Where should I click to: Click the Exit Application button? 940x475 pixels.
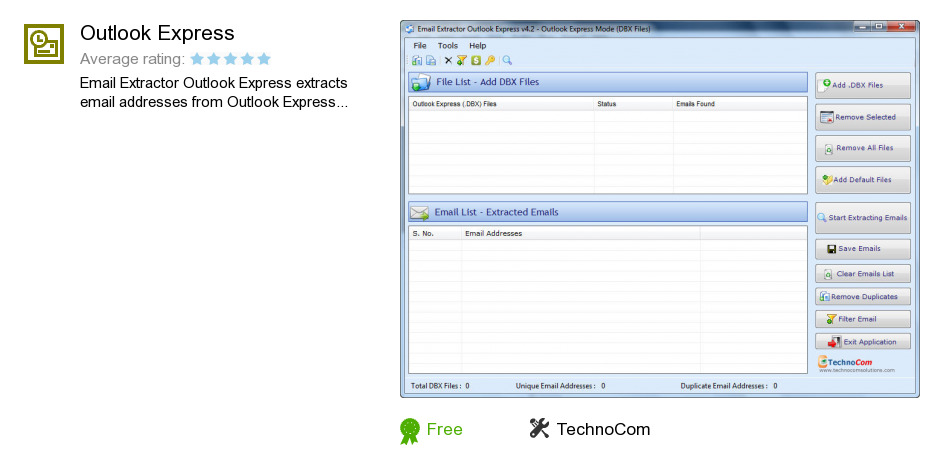(863, 342)
